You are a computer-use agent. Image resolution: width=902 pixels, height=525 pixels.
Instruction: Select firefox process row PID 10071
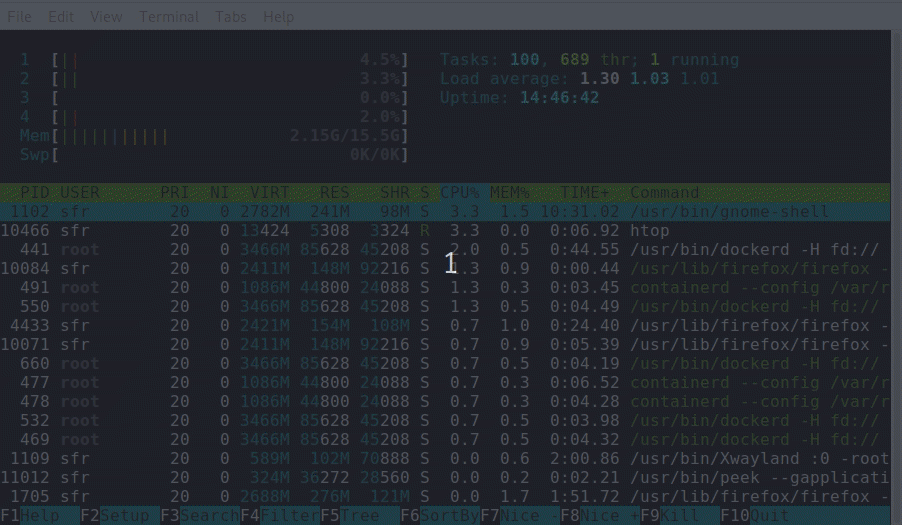[445, 344]
